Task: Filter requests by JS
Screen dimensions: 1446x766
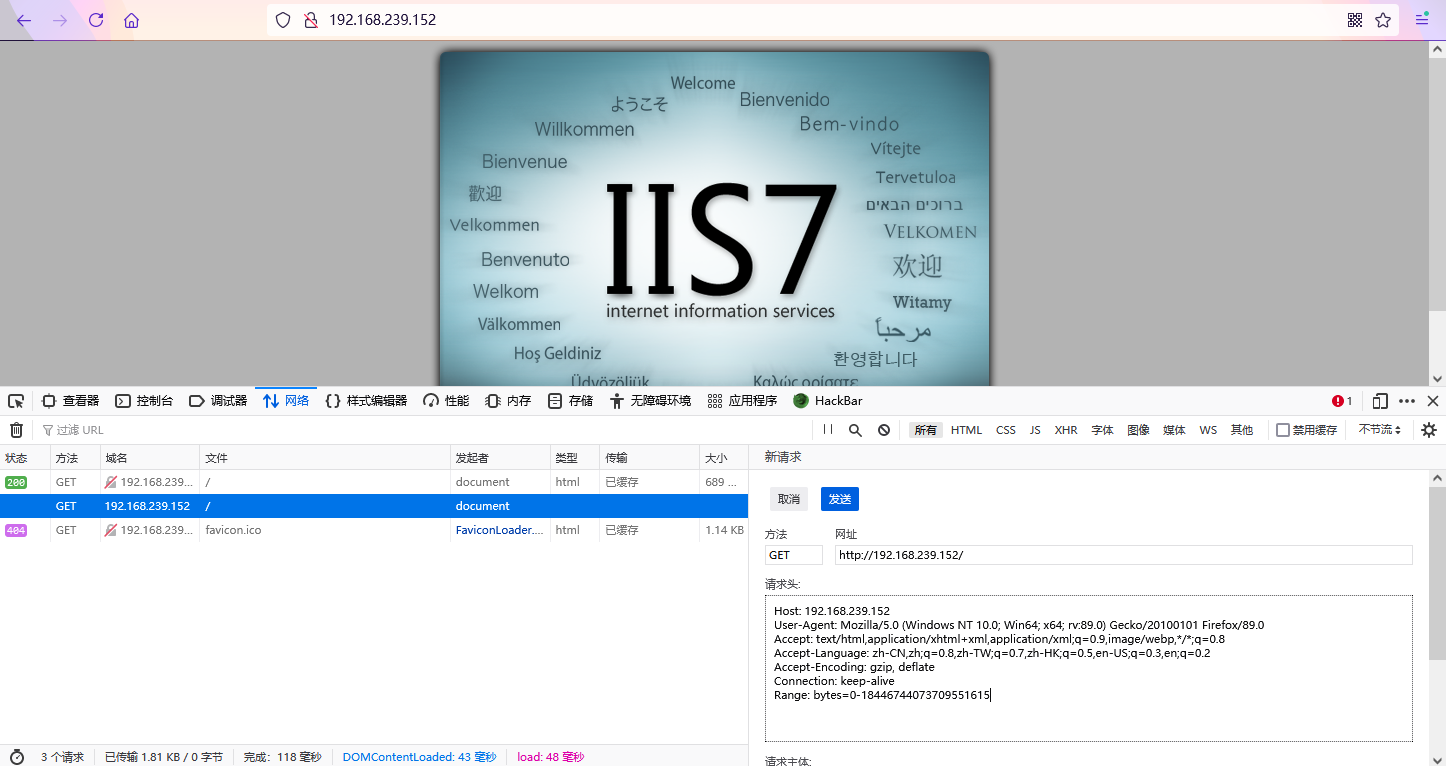Action: point(1035,430)
